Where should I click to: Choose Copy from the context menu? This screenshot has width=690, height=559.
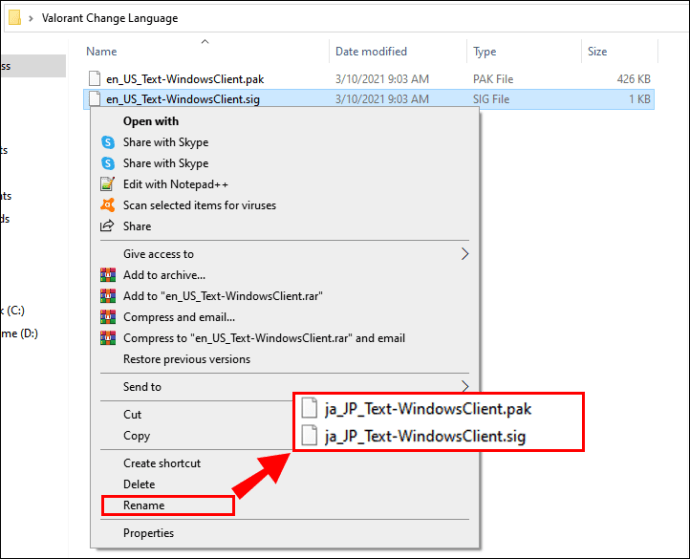point(136,436)
